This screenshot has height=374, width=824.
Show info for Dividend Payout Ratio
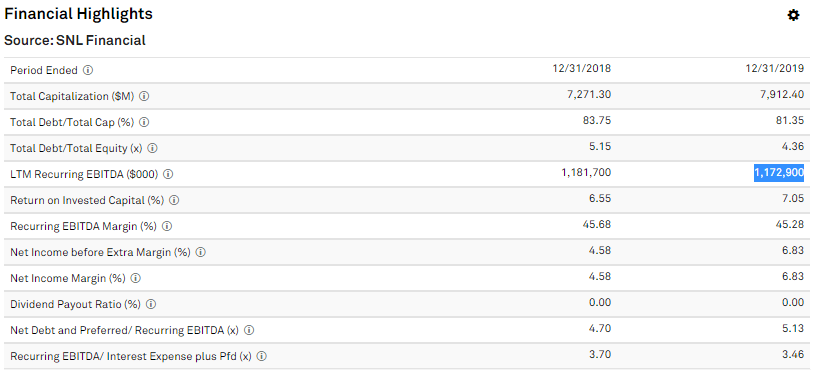pyautogui.click(x=151, y=305)
